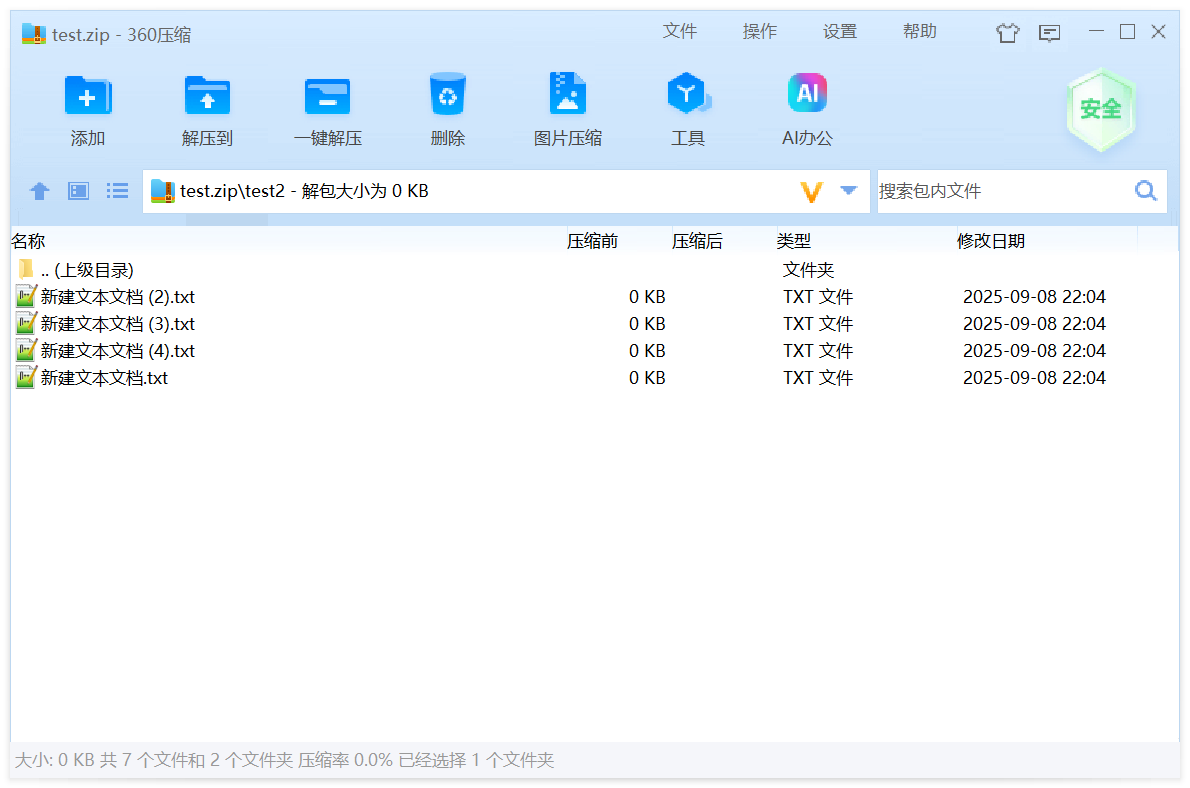Open the skin changer shirt icon
This screenshot has width=1190, height=788.
coord(1007,33)
